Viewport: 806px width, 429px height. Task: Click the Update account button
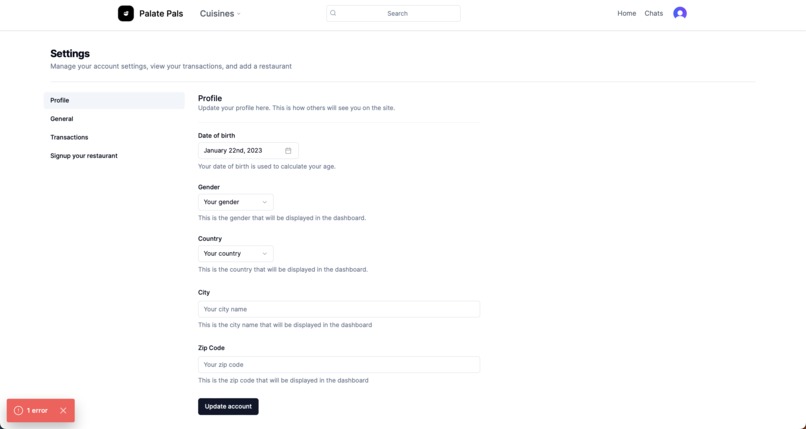click(x=228, y=406)
